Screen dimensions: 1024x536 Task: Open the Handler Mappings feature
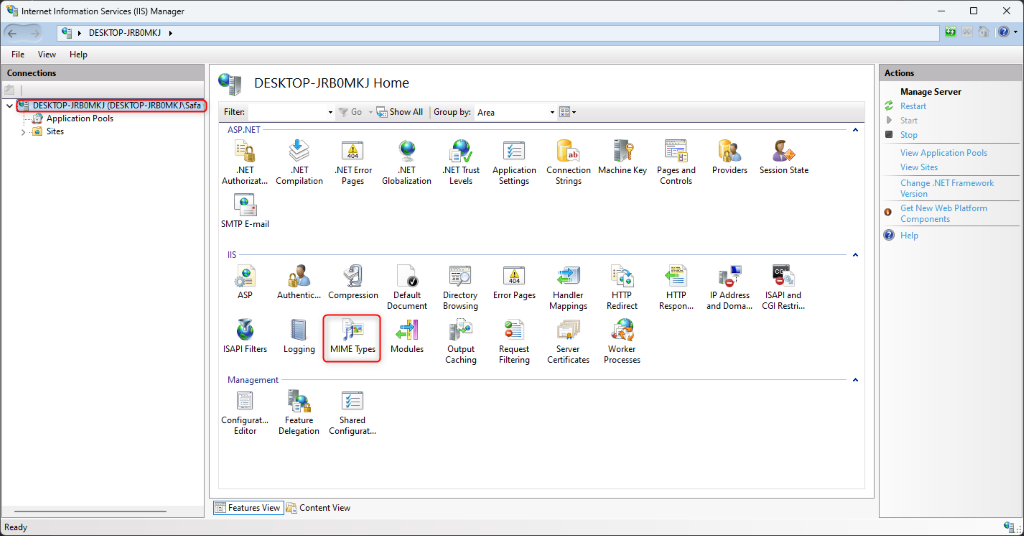click(x=568, y=288)
